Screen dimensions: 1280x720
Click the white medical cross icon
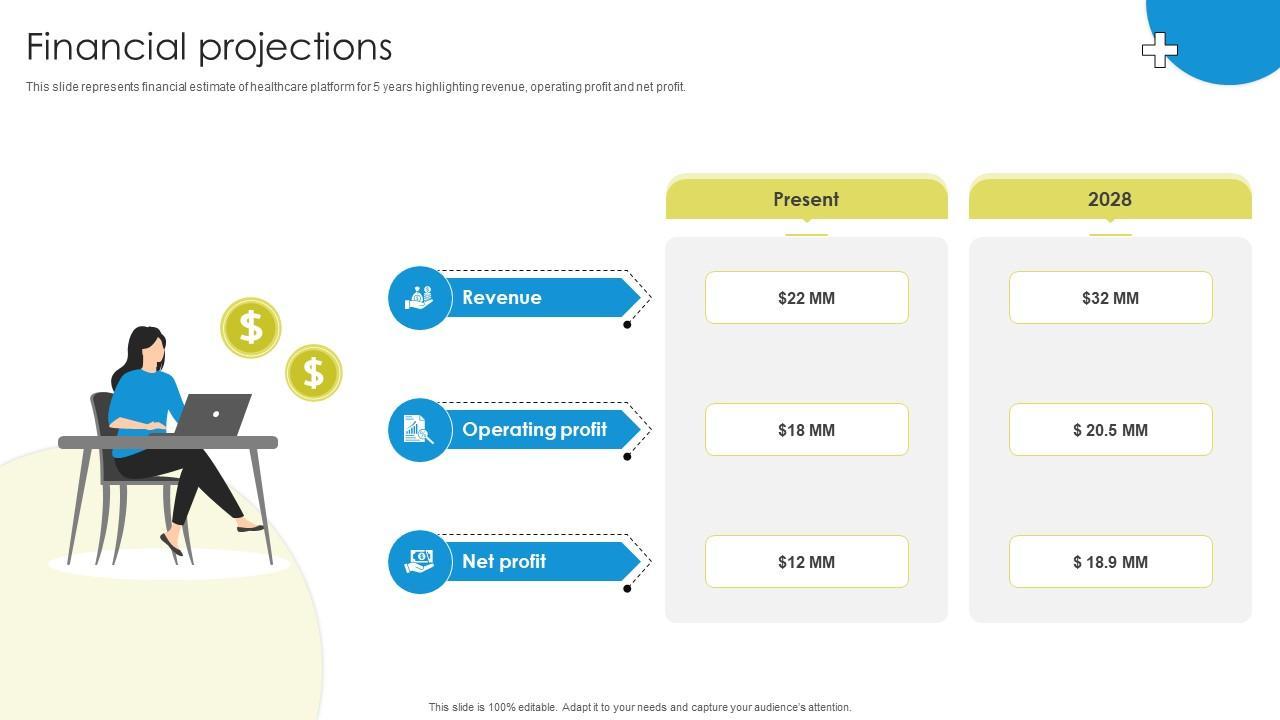(1159, 50)
